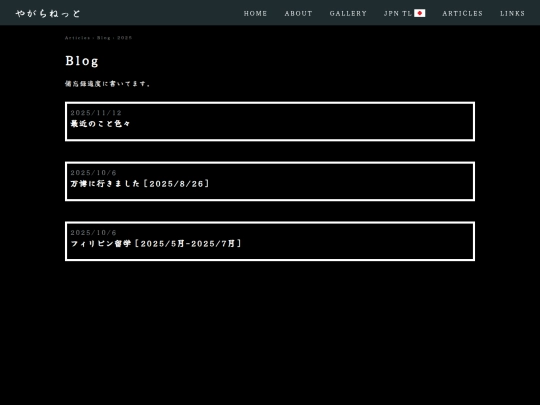Open the GALLERY section
This screenshot has width=540, height=405.
pyautogui.click(x=348, y=13)
